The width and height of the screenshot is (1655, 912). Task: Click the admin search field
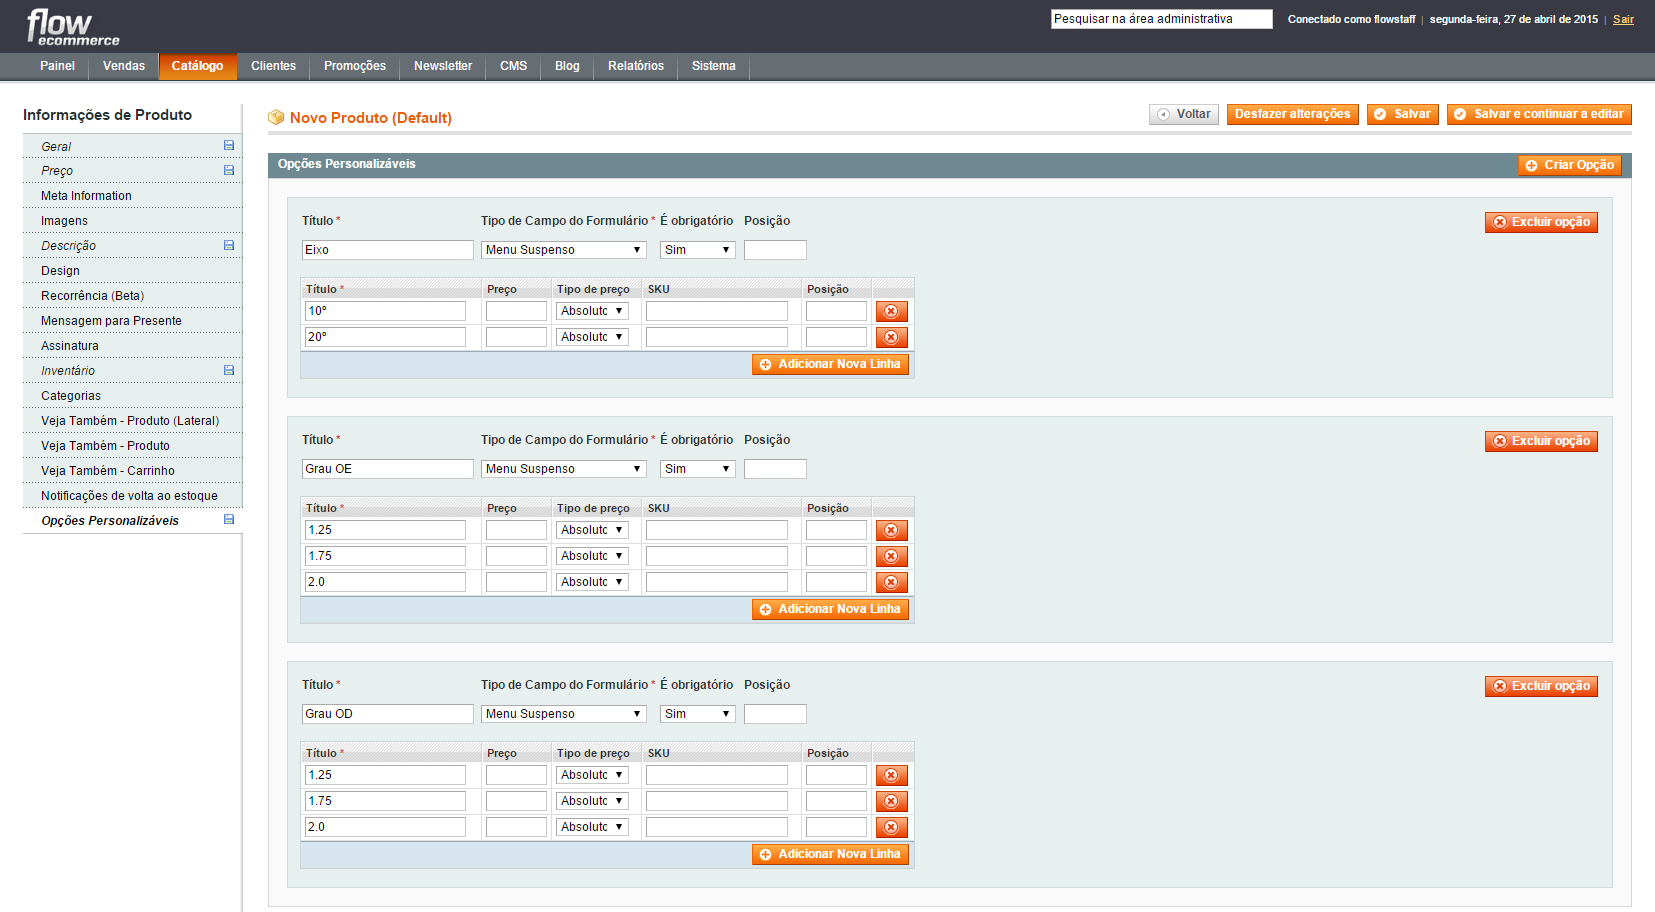pos(1161,19)
